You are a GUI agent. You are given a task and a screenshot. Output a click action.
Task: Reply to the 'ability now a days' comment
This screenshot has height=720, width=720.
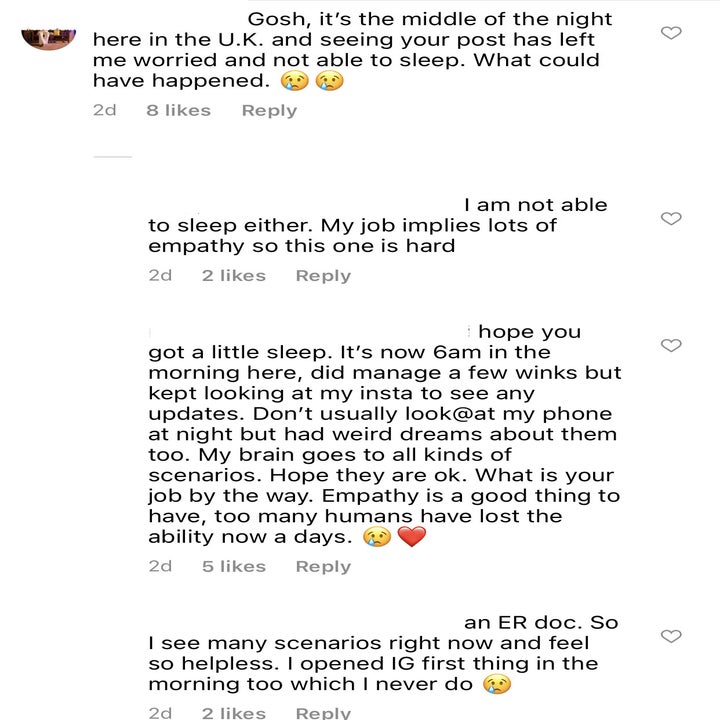point(323,566)
